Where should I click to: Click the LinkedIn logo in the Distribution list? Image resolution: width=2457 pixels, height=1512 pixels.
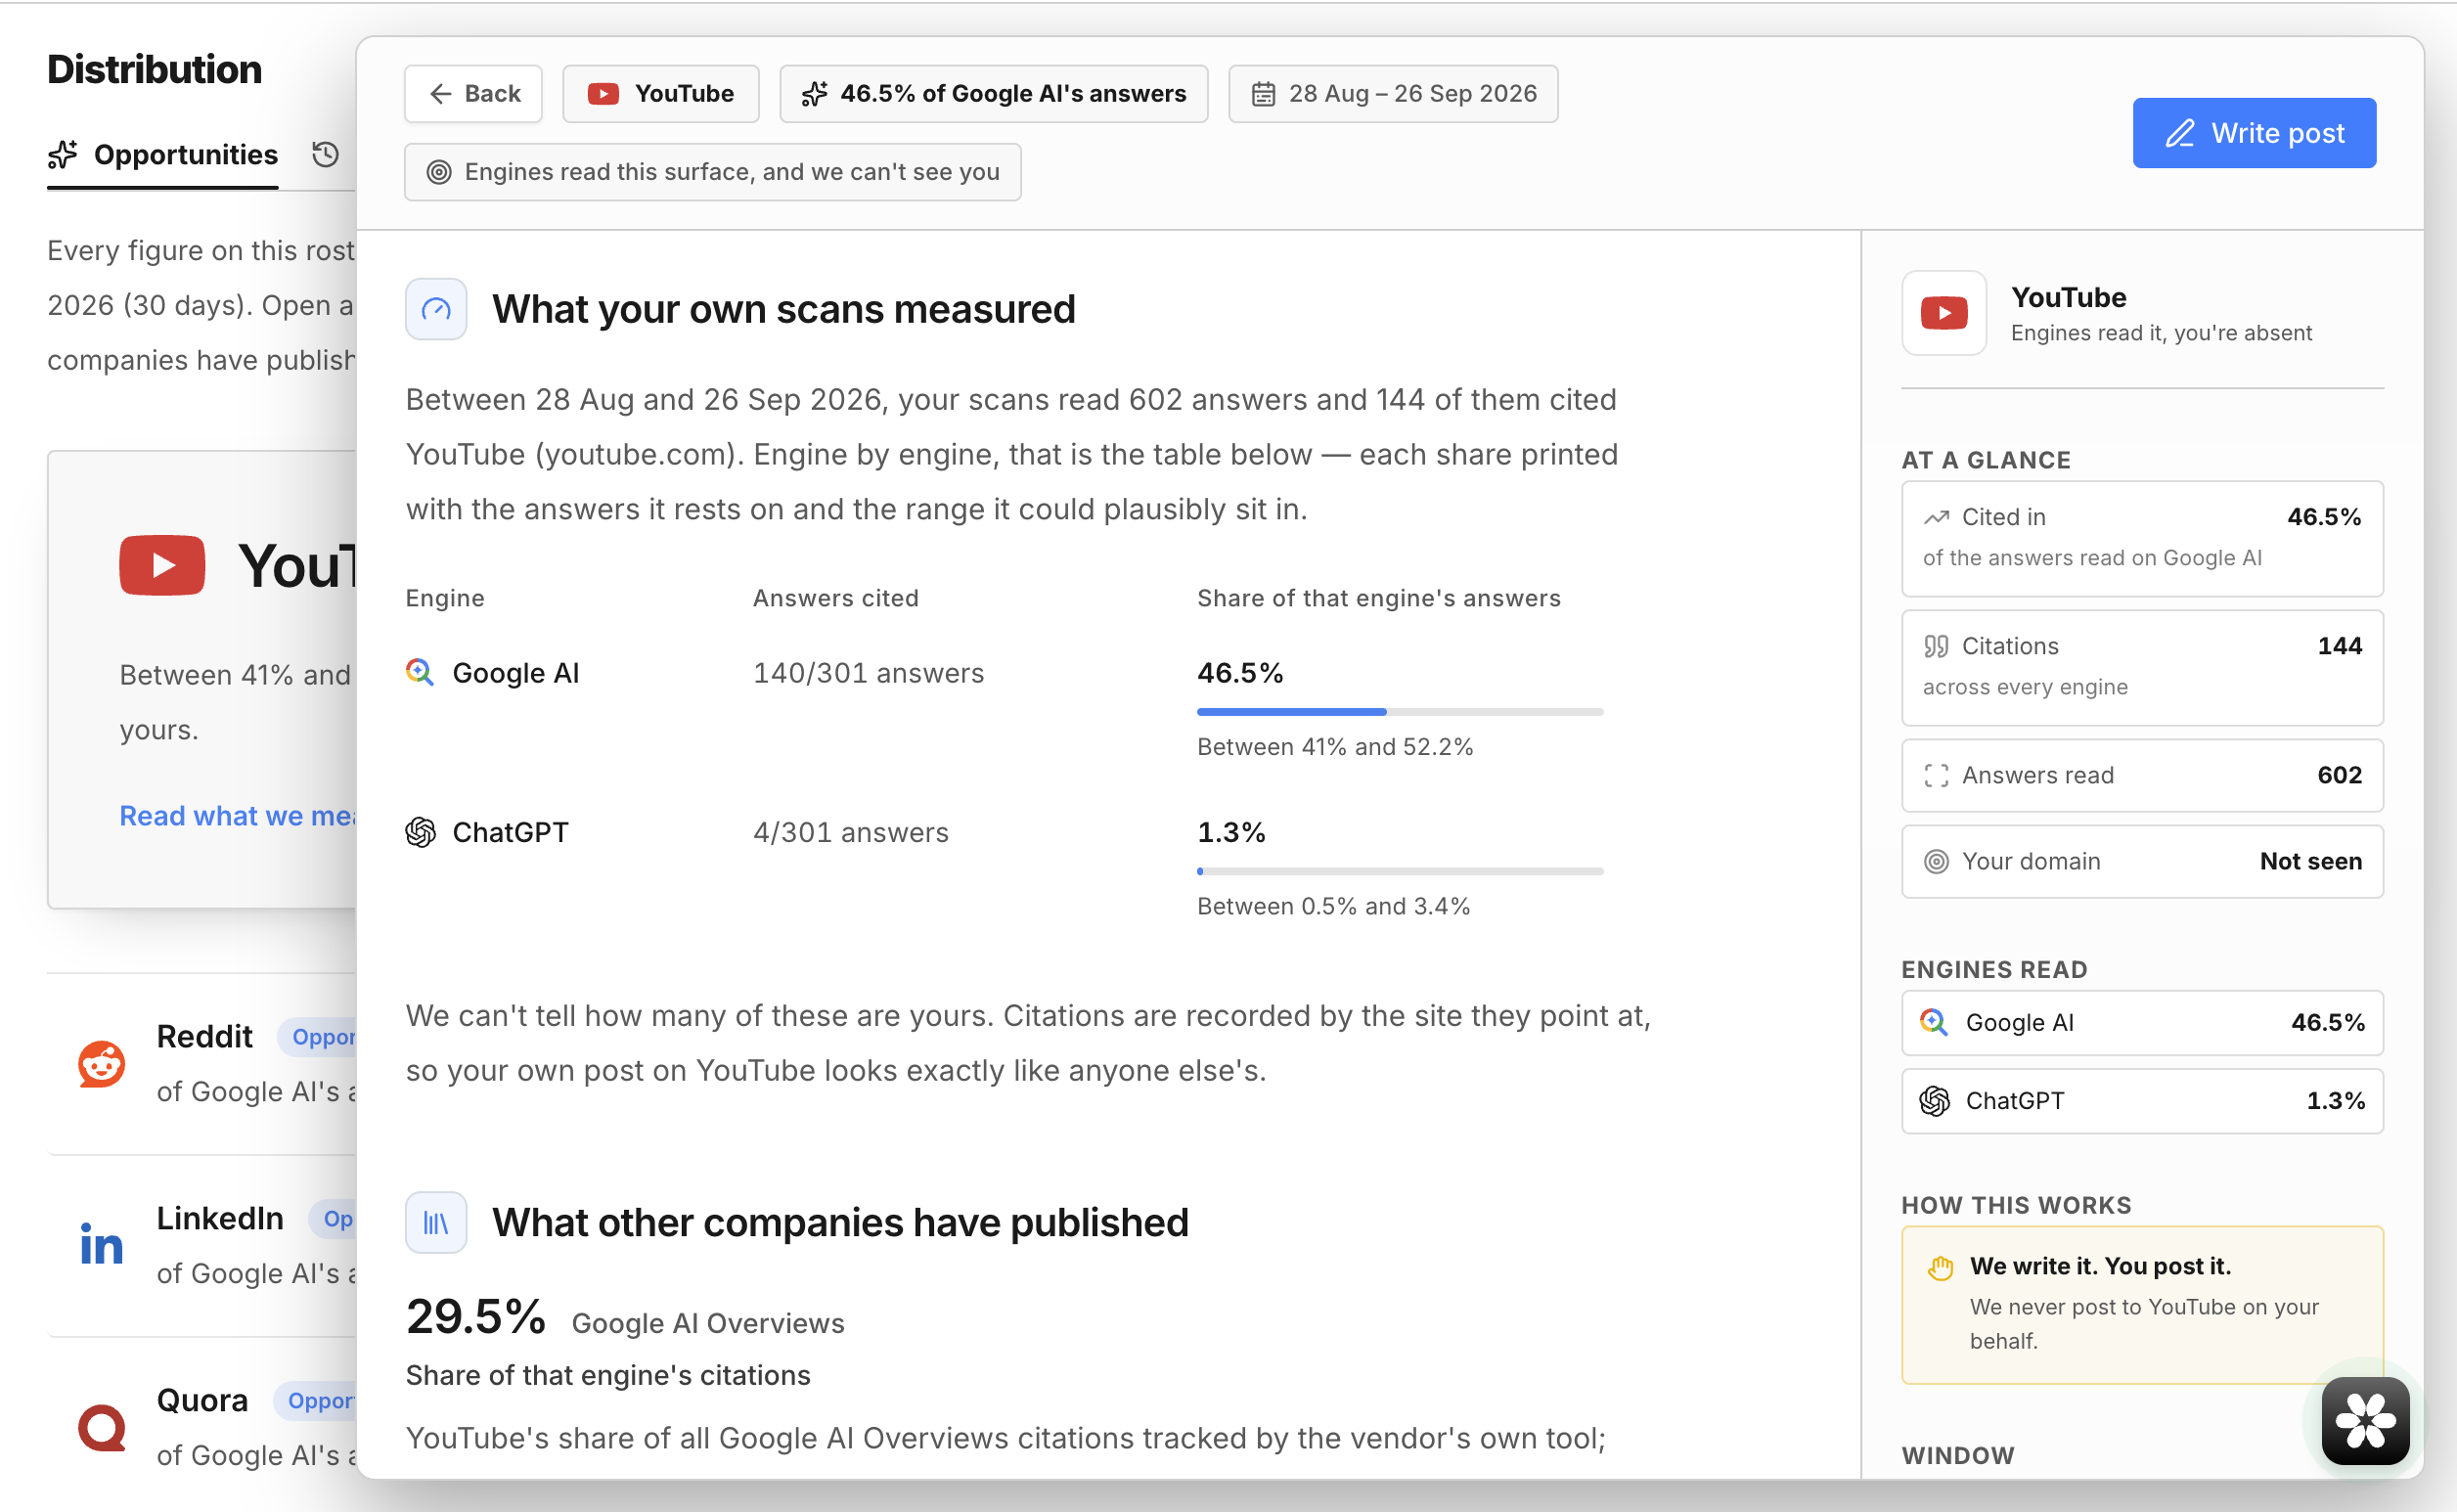101,1245
